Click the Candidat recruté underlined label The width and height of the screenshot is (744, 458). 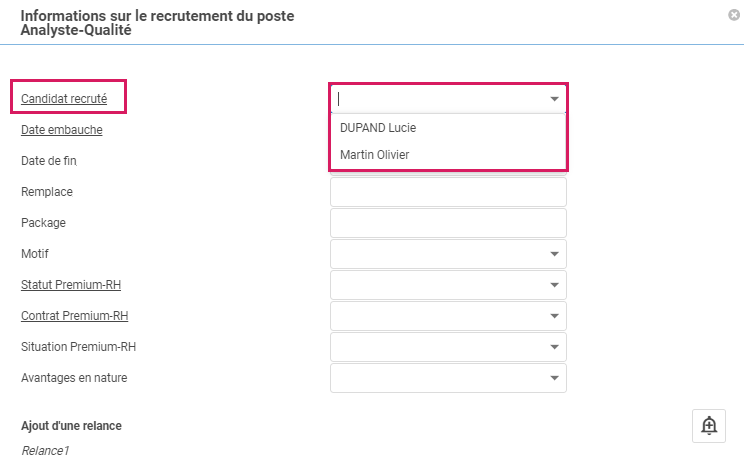[x=64, y=99]
